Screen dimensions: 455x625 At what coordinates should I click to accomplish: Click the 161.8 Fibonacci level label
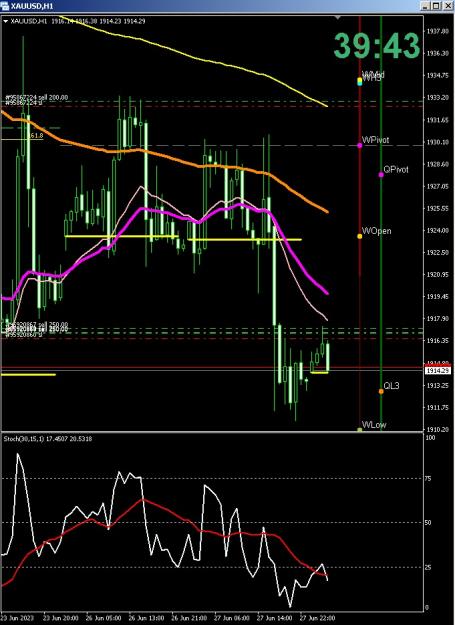pyautogui.click(x=36, y=136)
